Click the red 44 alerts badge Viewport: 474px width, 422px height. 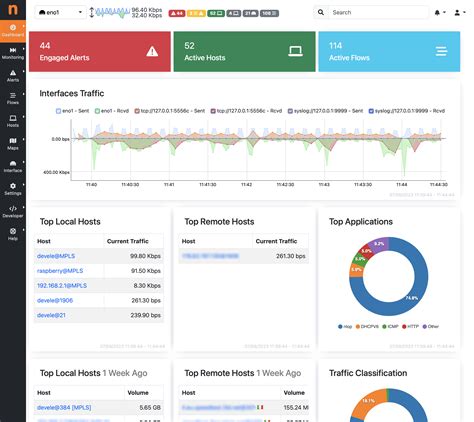(177, 13)
